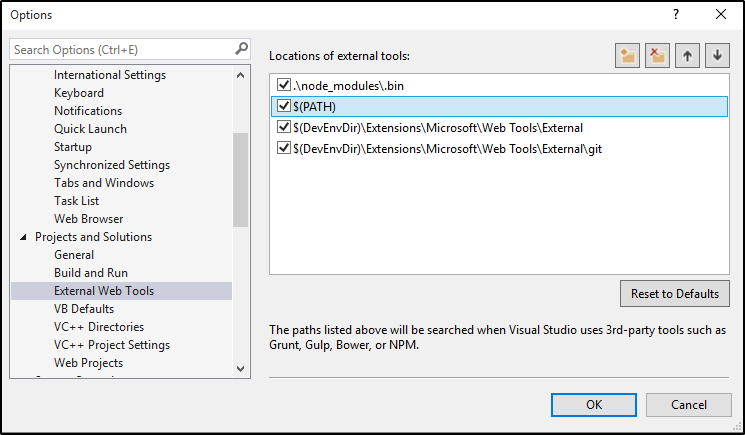Uncheck the .\node_modules\.bin checkbox
Image resolution: width=745 pixels, height=435 pixels.
point(284,85)
